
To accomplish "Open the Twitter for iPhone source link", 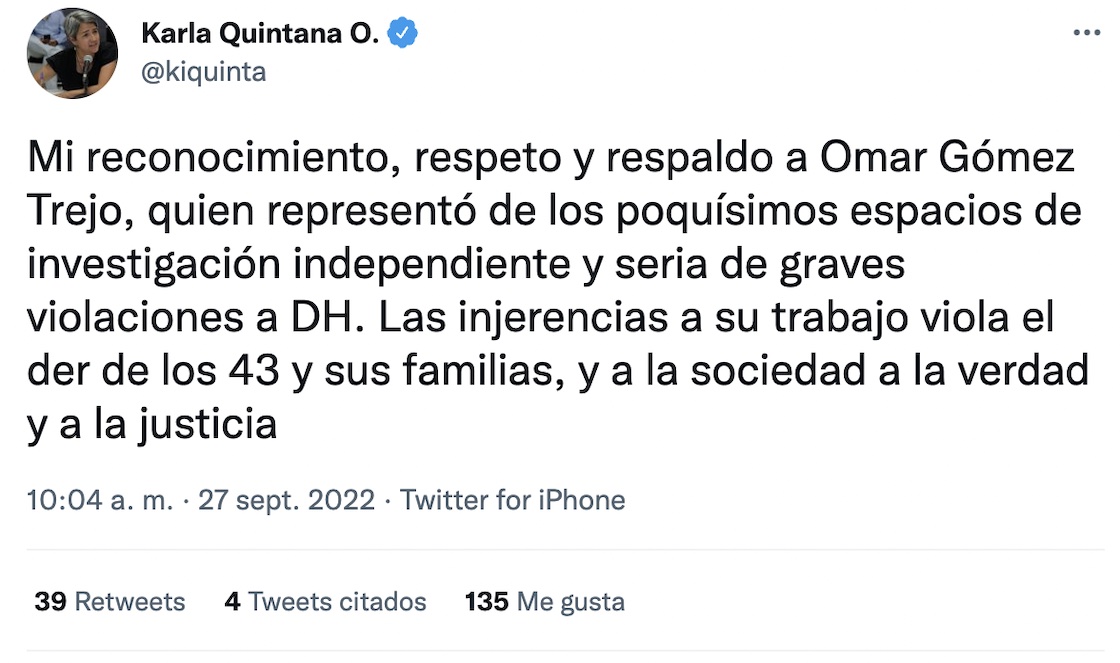I will 513,499.
